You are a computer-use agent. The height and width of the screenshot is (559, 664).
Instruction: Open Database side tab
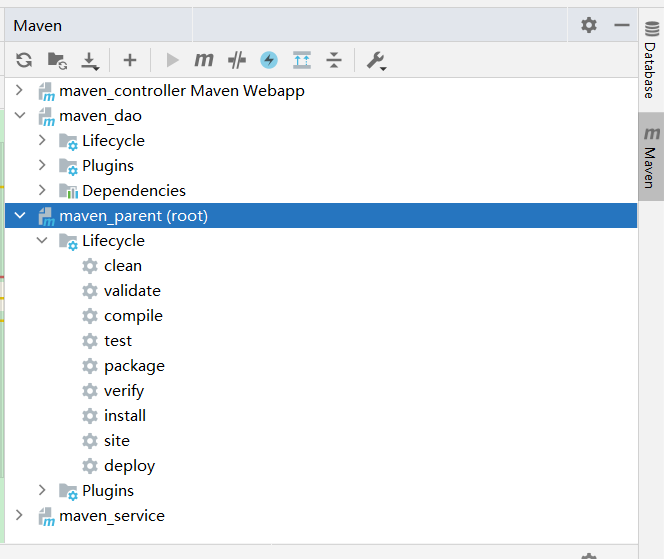coord(651,60)
